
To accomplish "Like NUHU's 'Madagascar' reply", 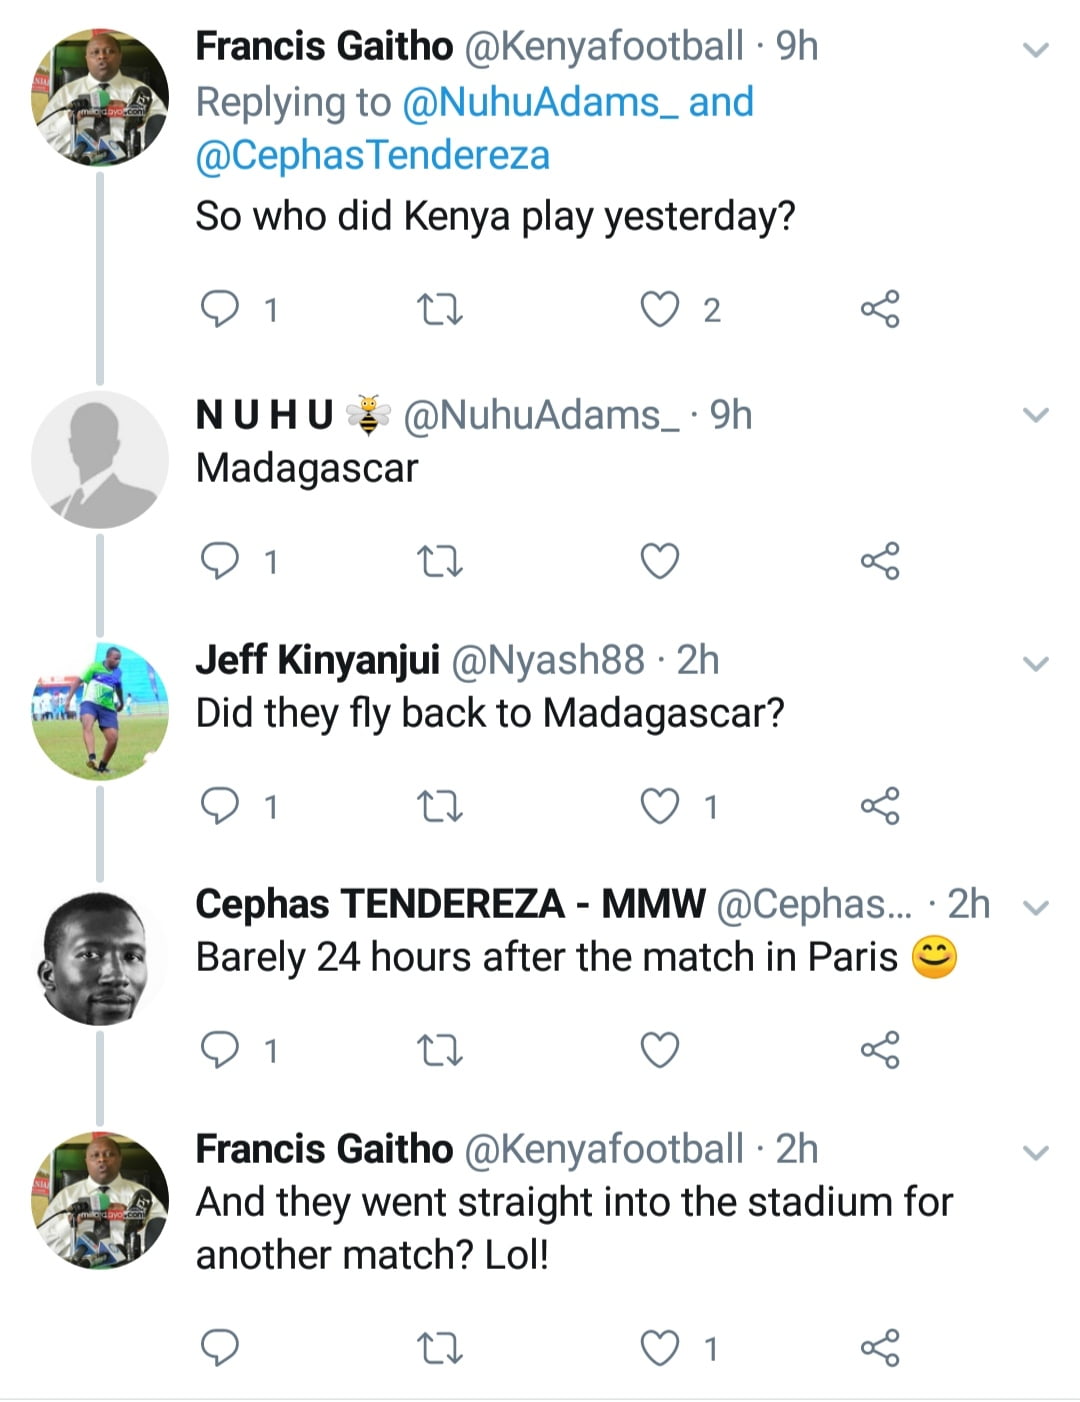I will (659, 562).
